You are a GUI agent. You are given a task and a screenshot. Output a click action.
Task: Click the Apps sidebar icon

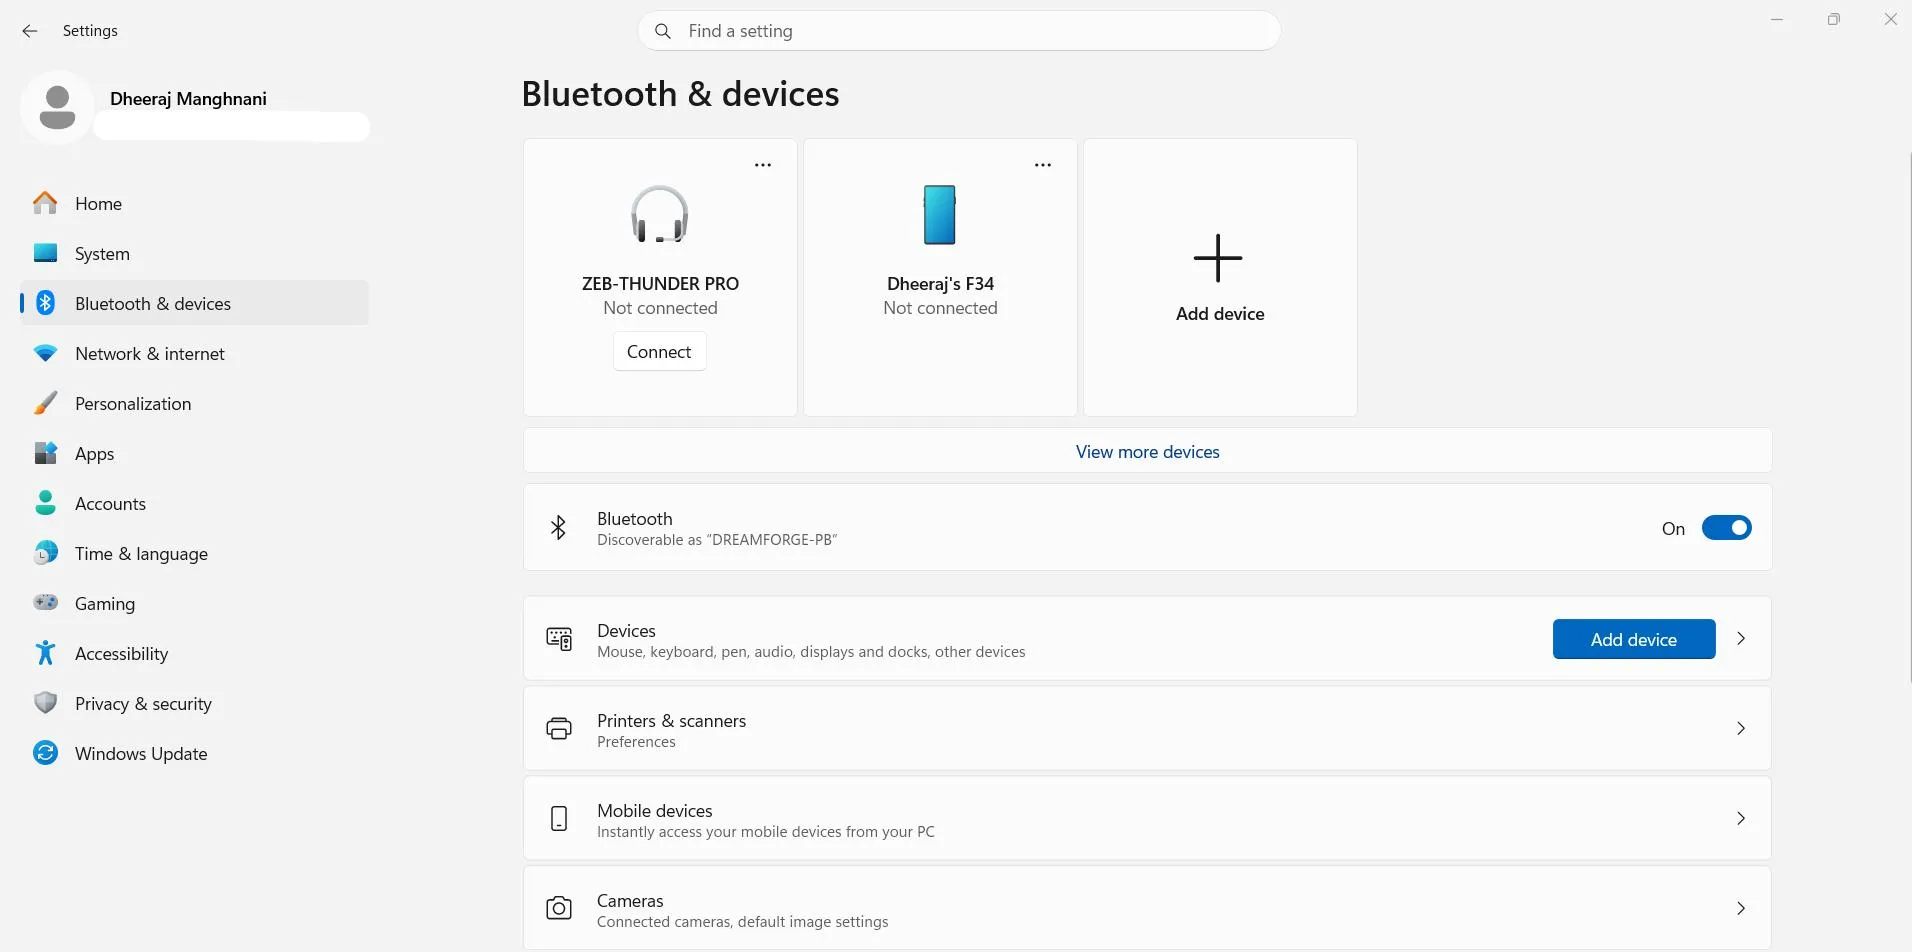(45, 453)
